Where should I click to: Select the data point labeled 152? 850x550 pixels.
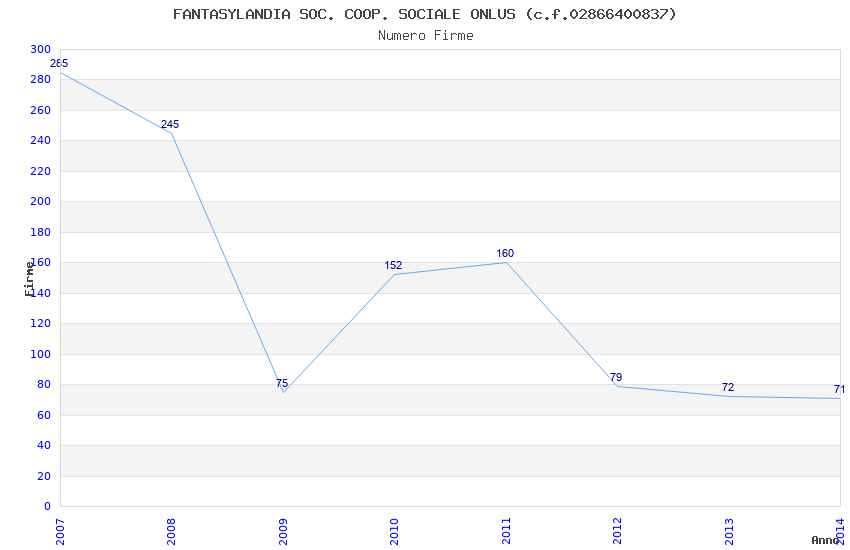pyautogui.click(x=393, y=266)
